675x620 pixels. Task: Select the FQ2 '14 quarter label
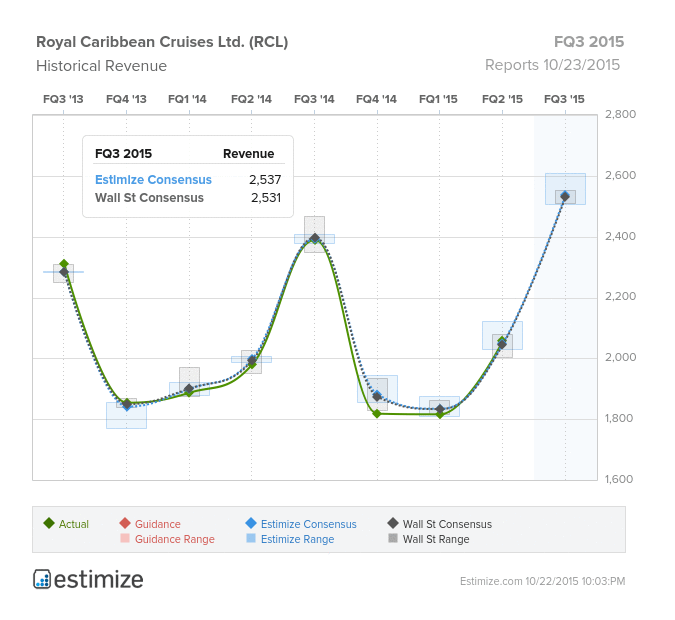[x=251, y=99]
